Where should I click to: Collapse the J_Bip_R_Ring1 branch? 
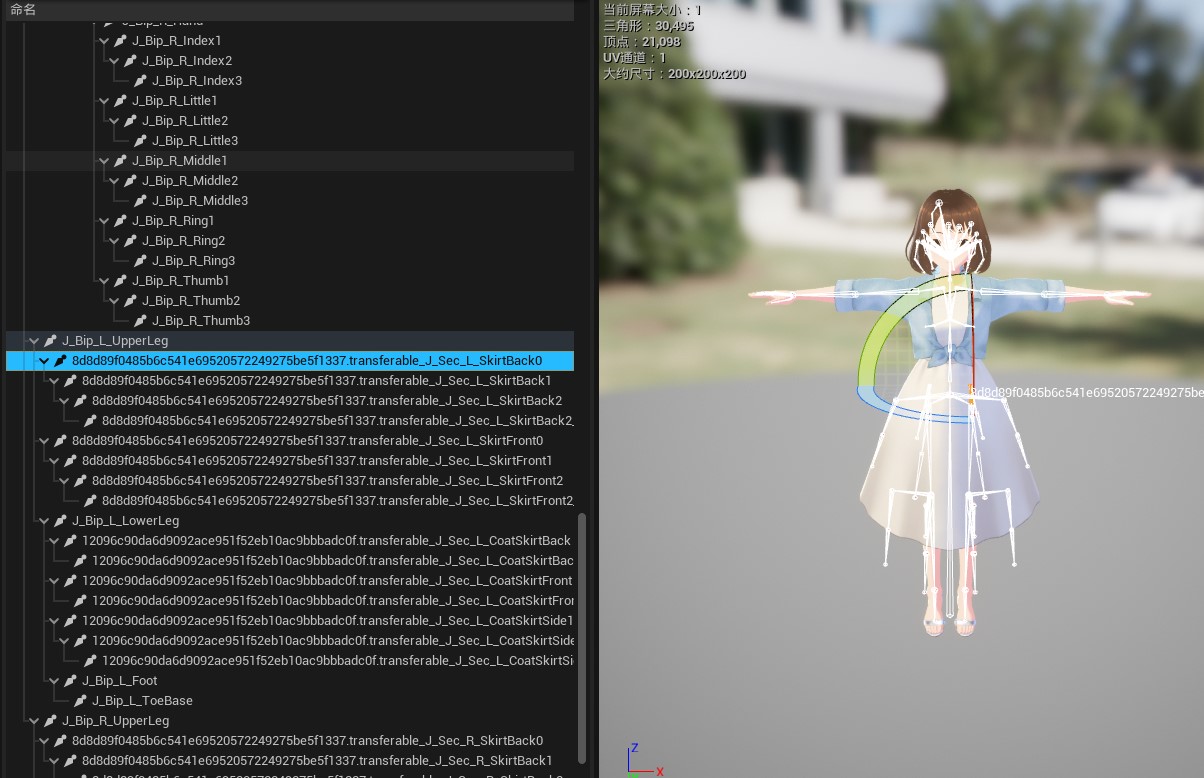pos(104,220)
